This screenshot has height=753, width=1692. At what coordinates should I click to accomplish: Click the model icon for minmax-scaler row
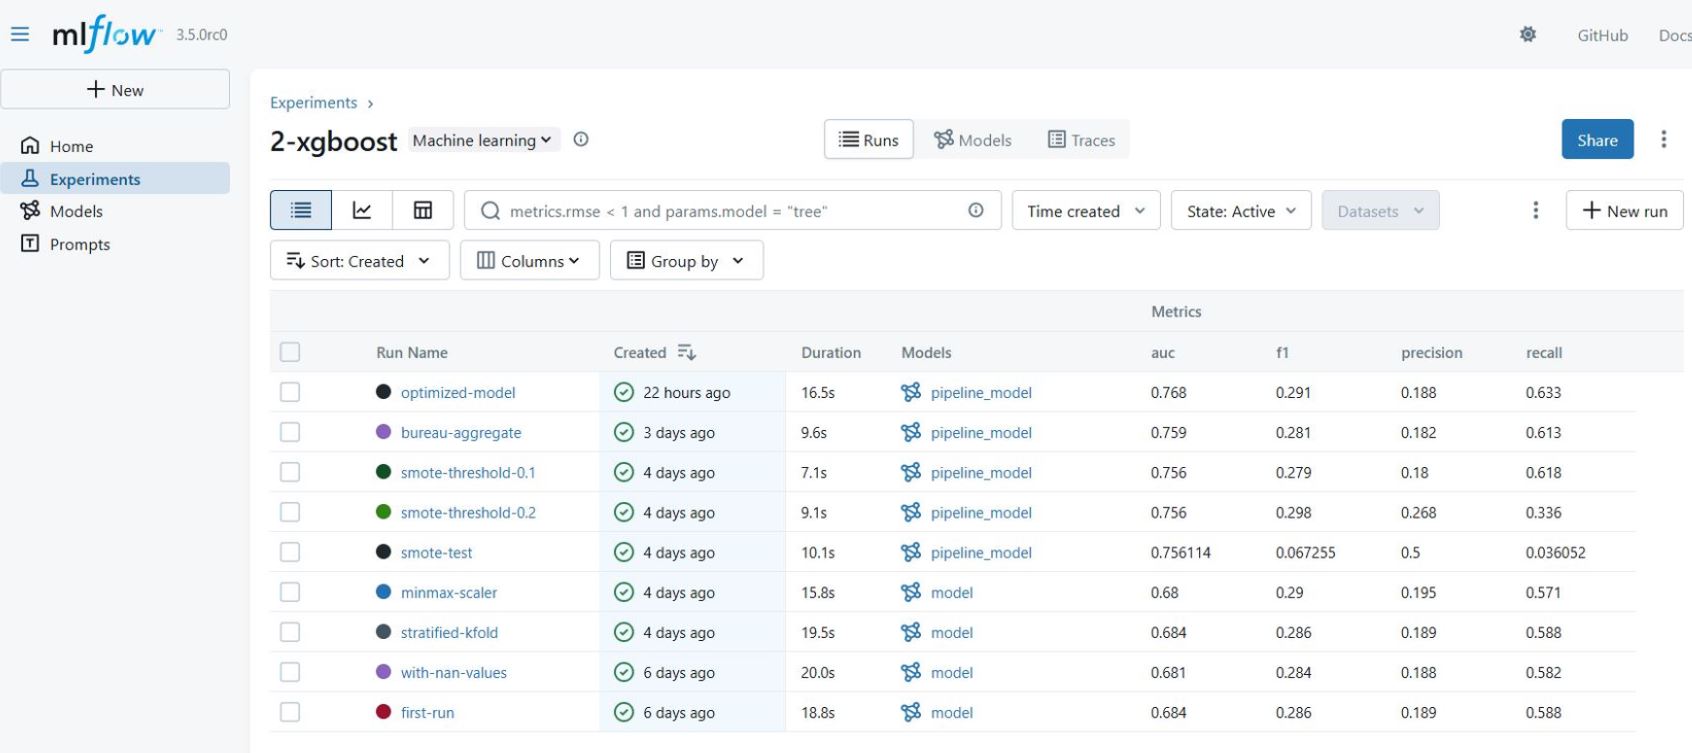coord(911,592)
